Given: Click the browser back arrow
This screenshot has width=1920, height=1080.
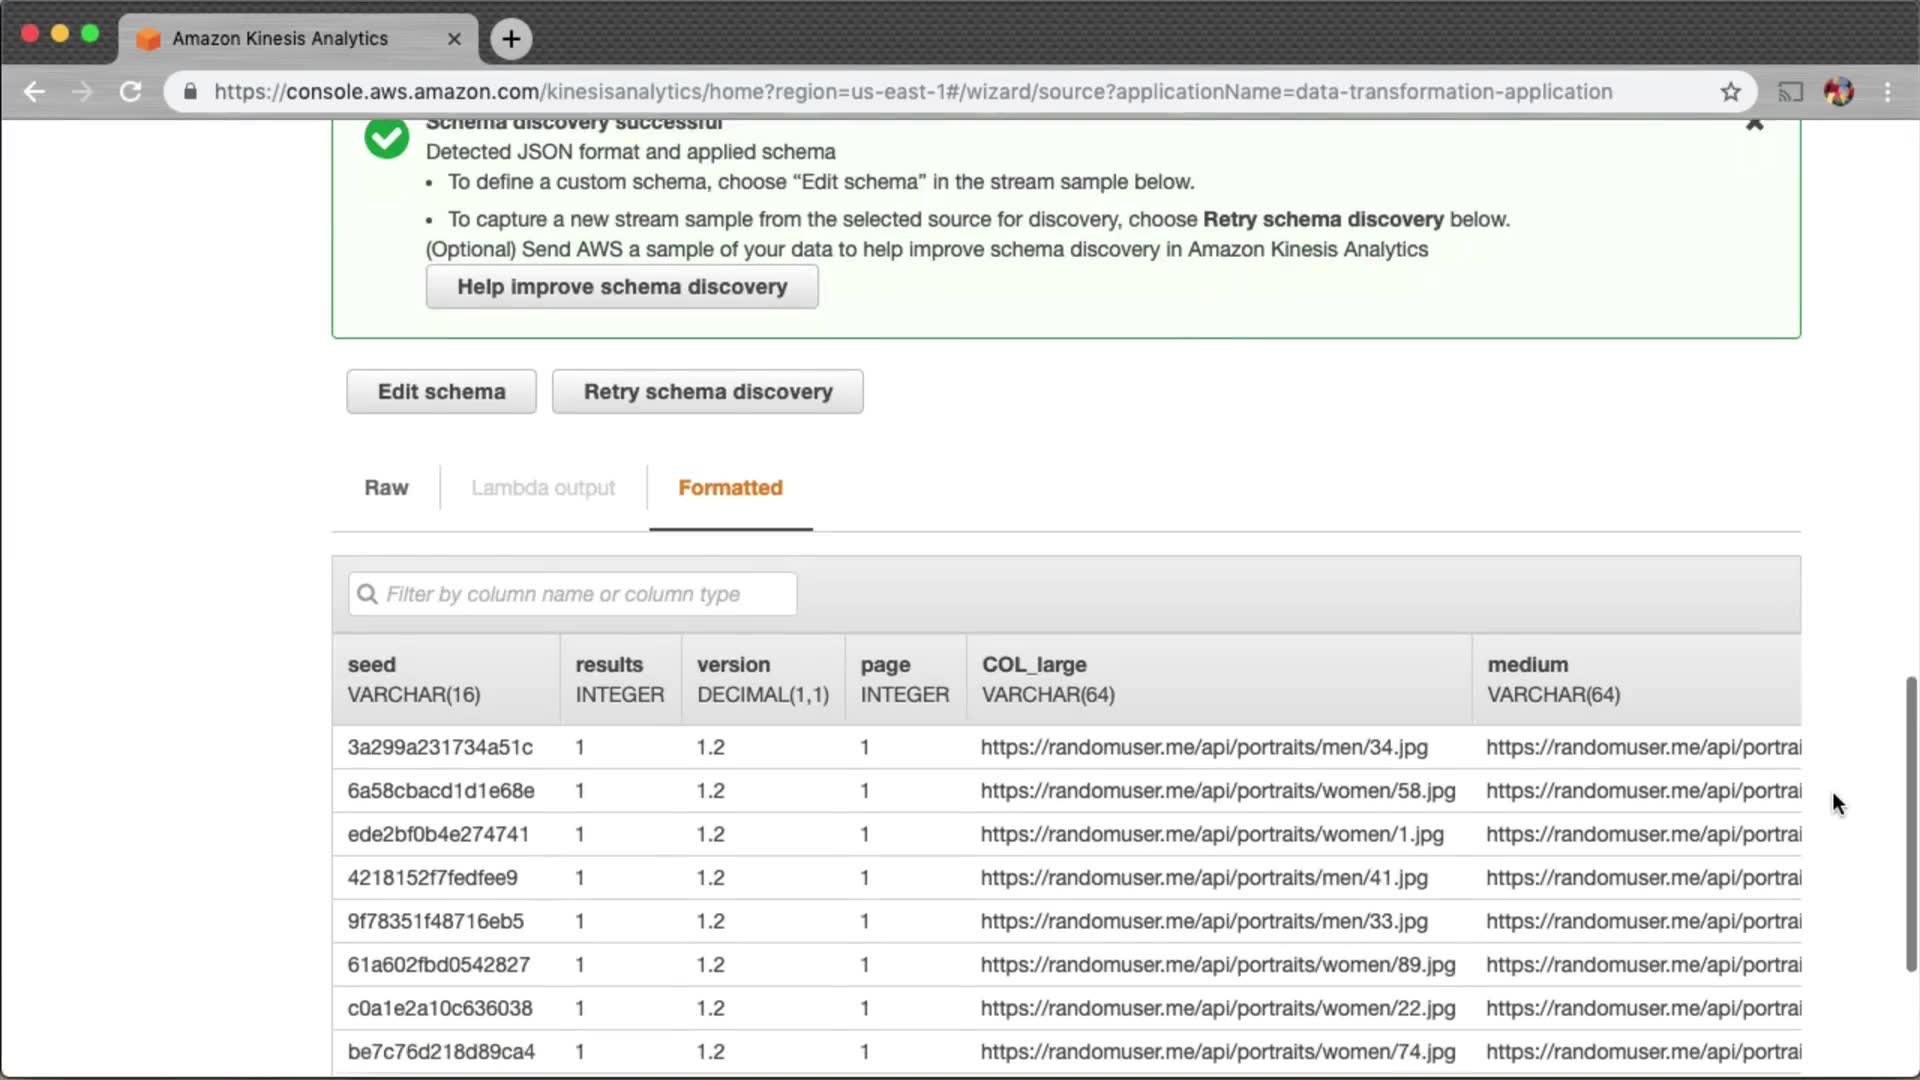Looking at the screenshot, I should click(34, 92).
